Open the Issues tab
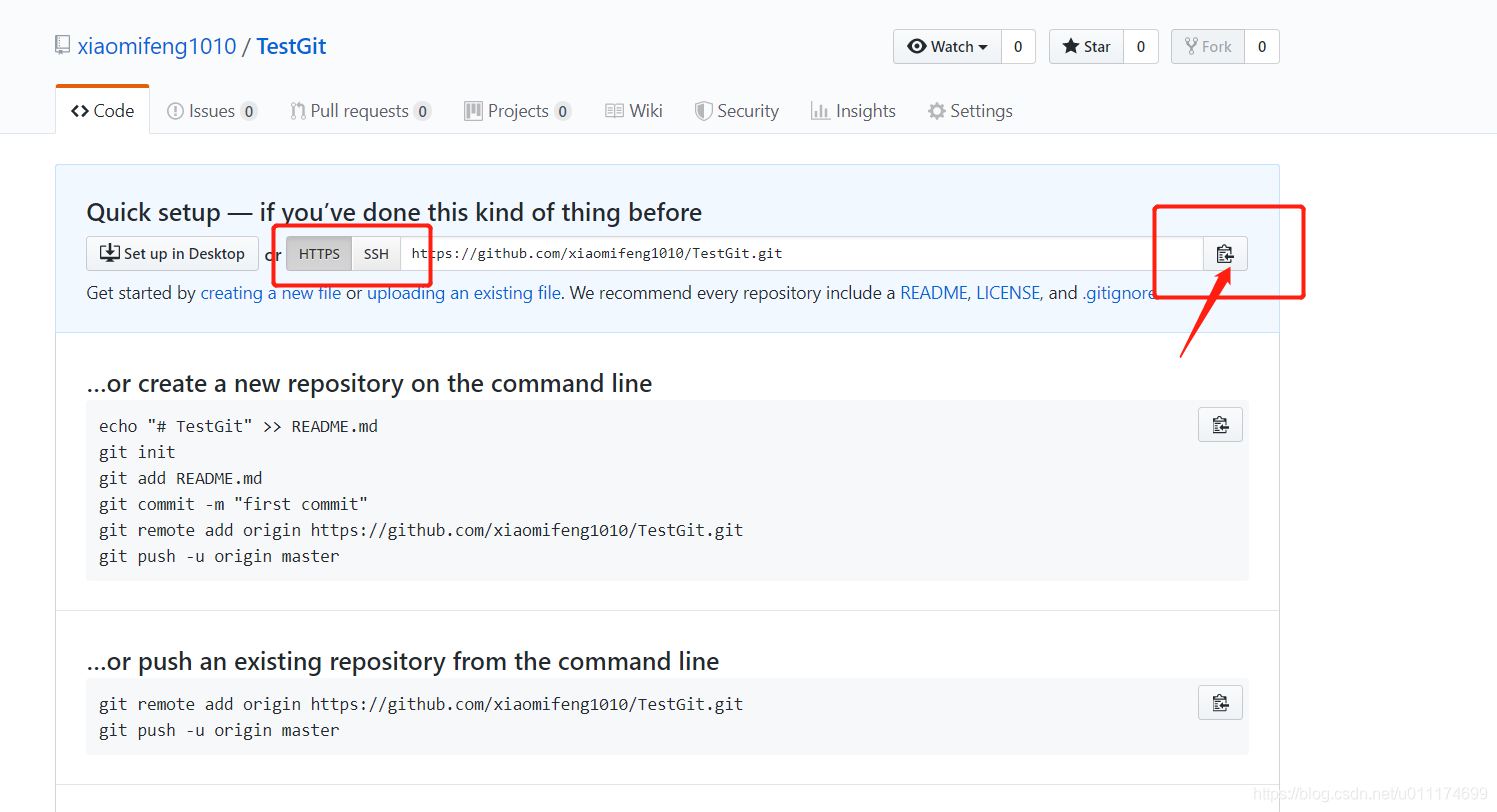 point(212,111)
